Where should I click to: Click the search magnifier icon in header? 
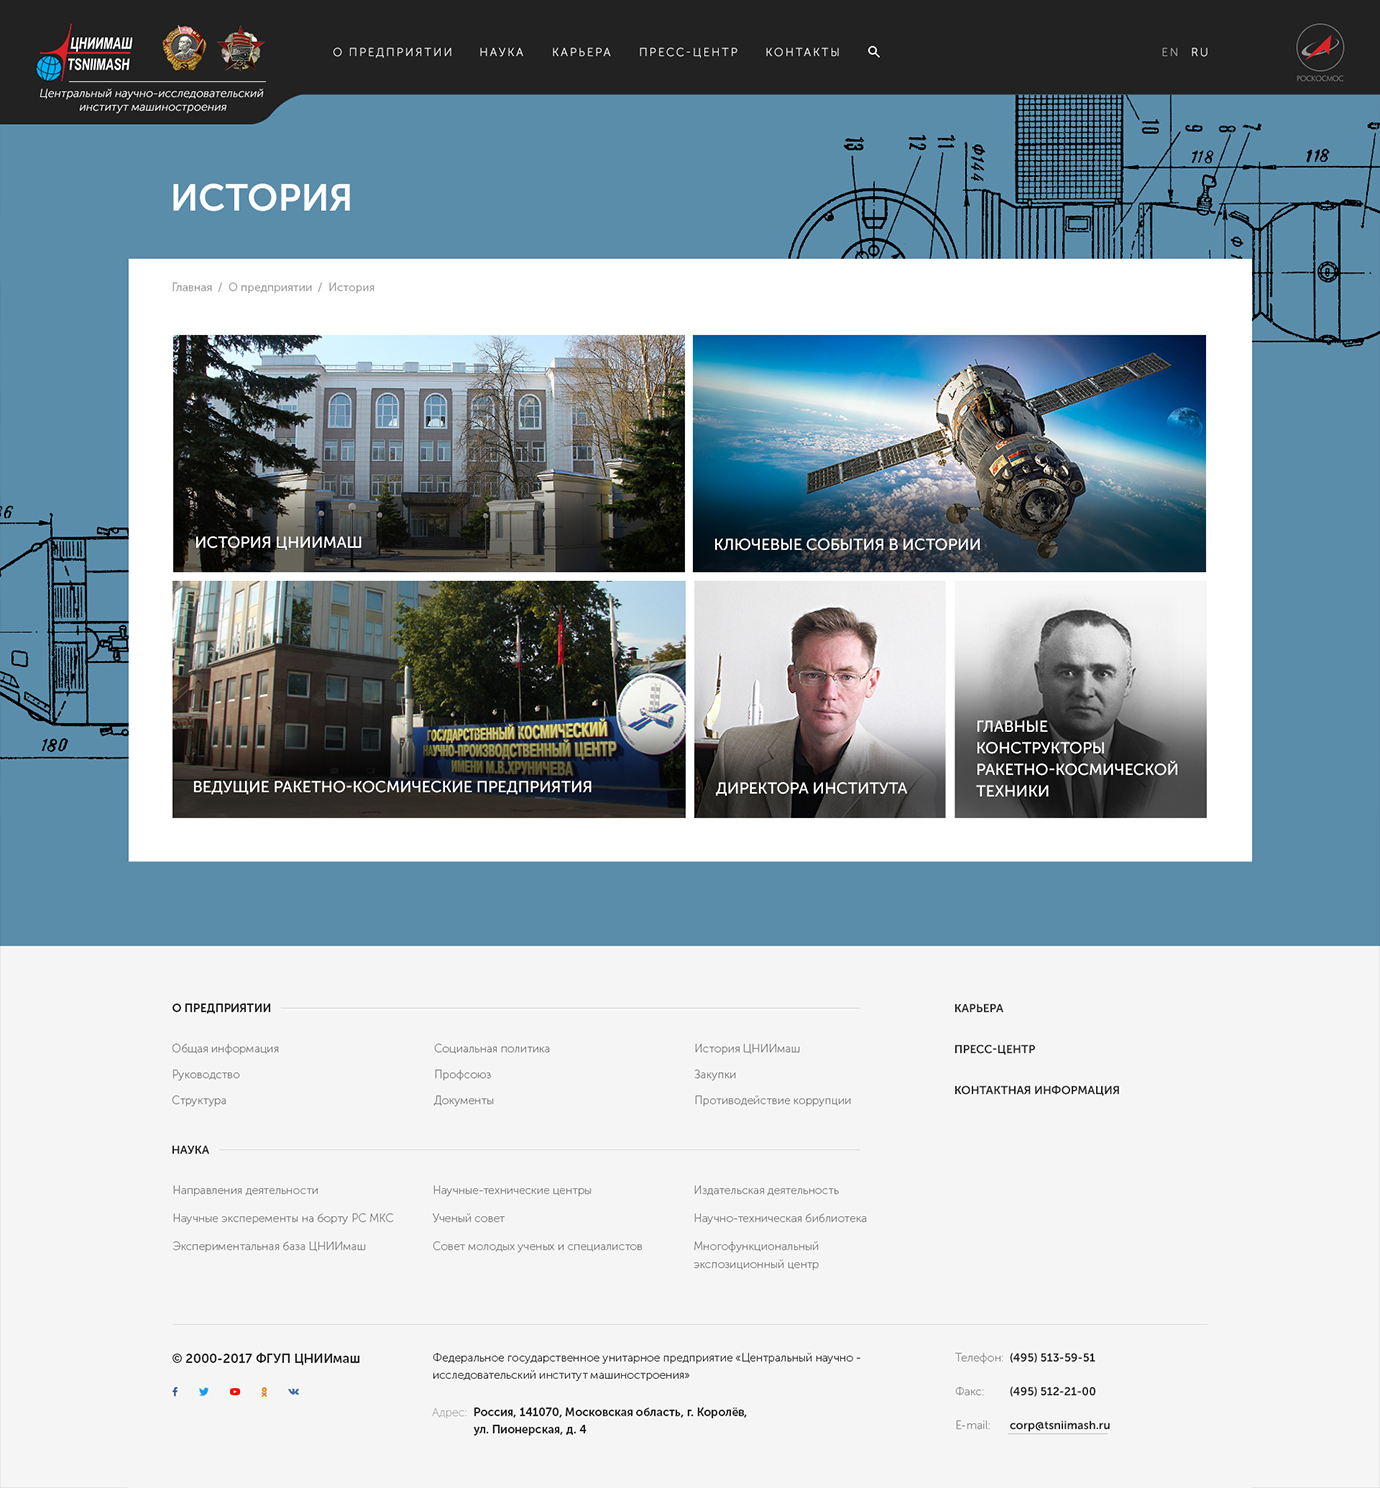point(874,52)
